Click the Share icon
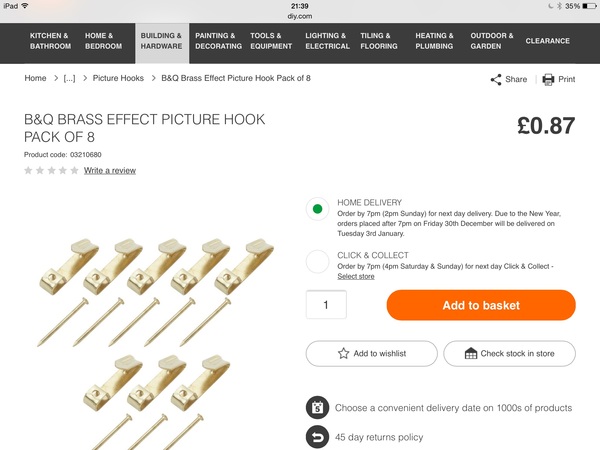600x450 pixels. pos(496,79)
